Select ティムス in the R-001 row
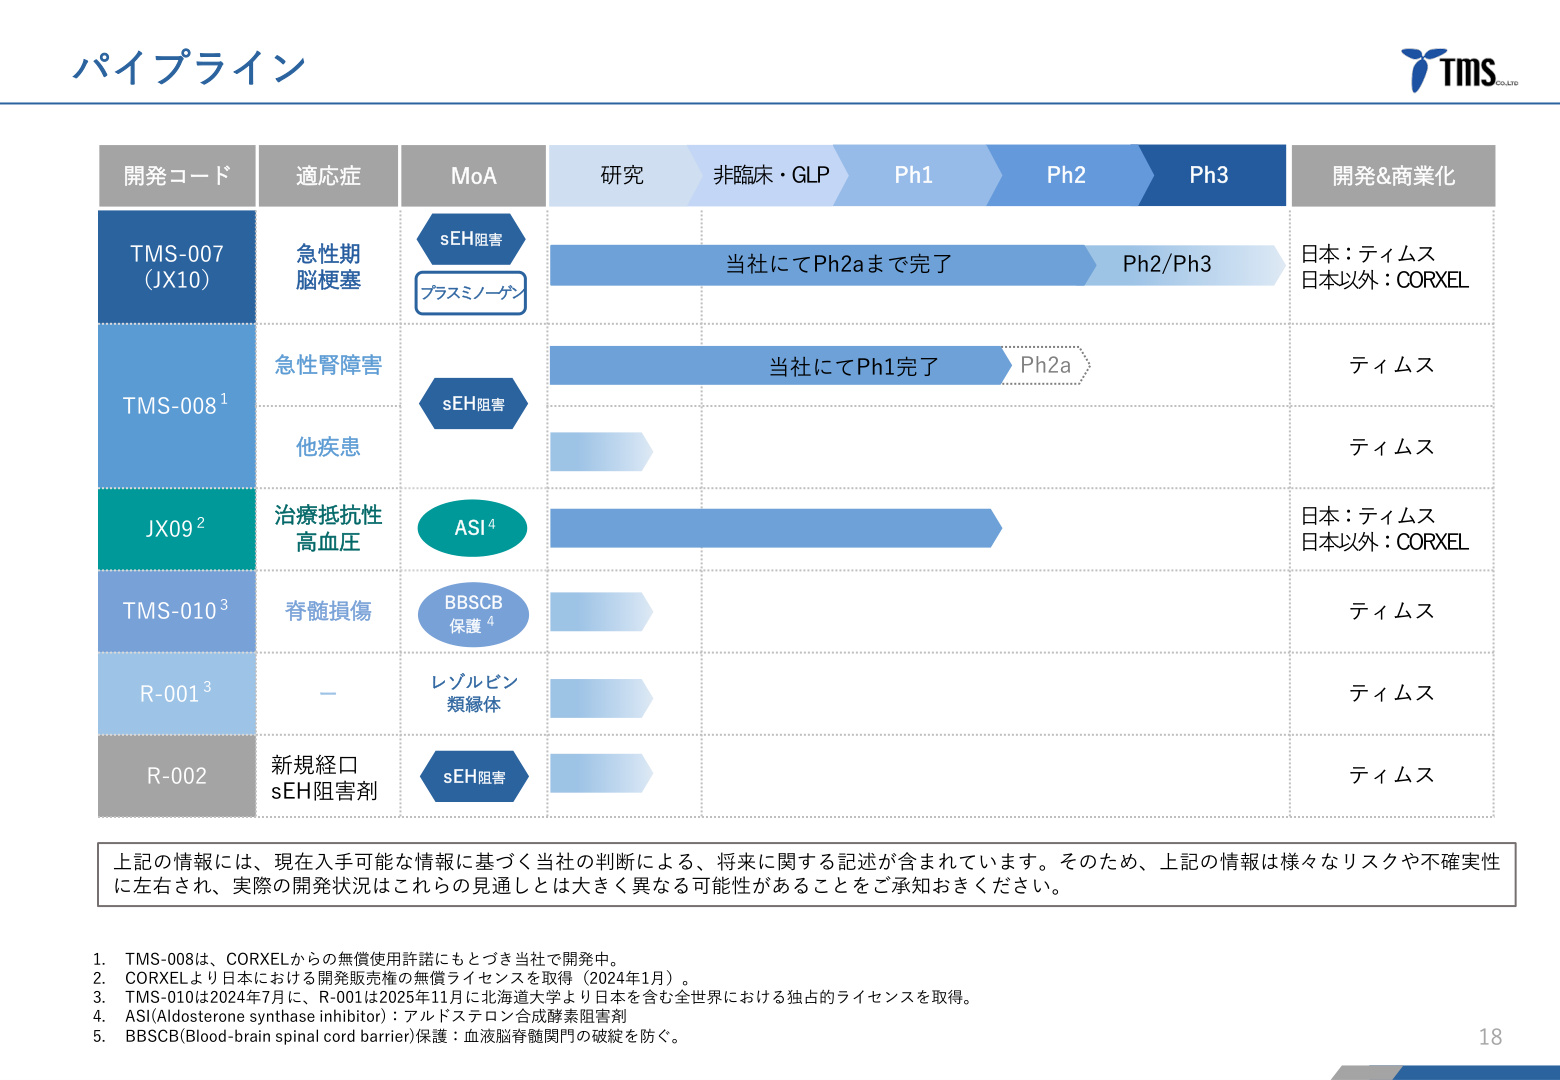Image resolution: width=1560 pixels, height=1080 pixels. 1392,693
